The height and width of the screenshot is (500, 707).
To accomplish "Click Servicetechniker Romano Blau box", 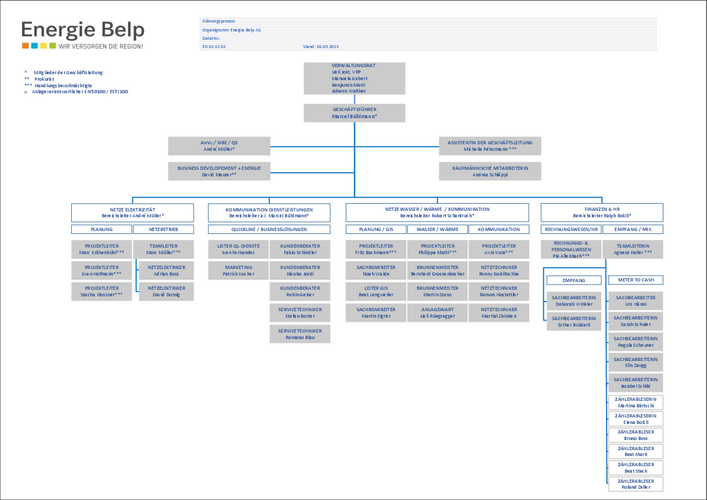I will tap(300, 334).
